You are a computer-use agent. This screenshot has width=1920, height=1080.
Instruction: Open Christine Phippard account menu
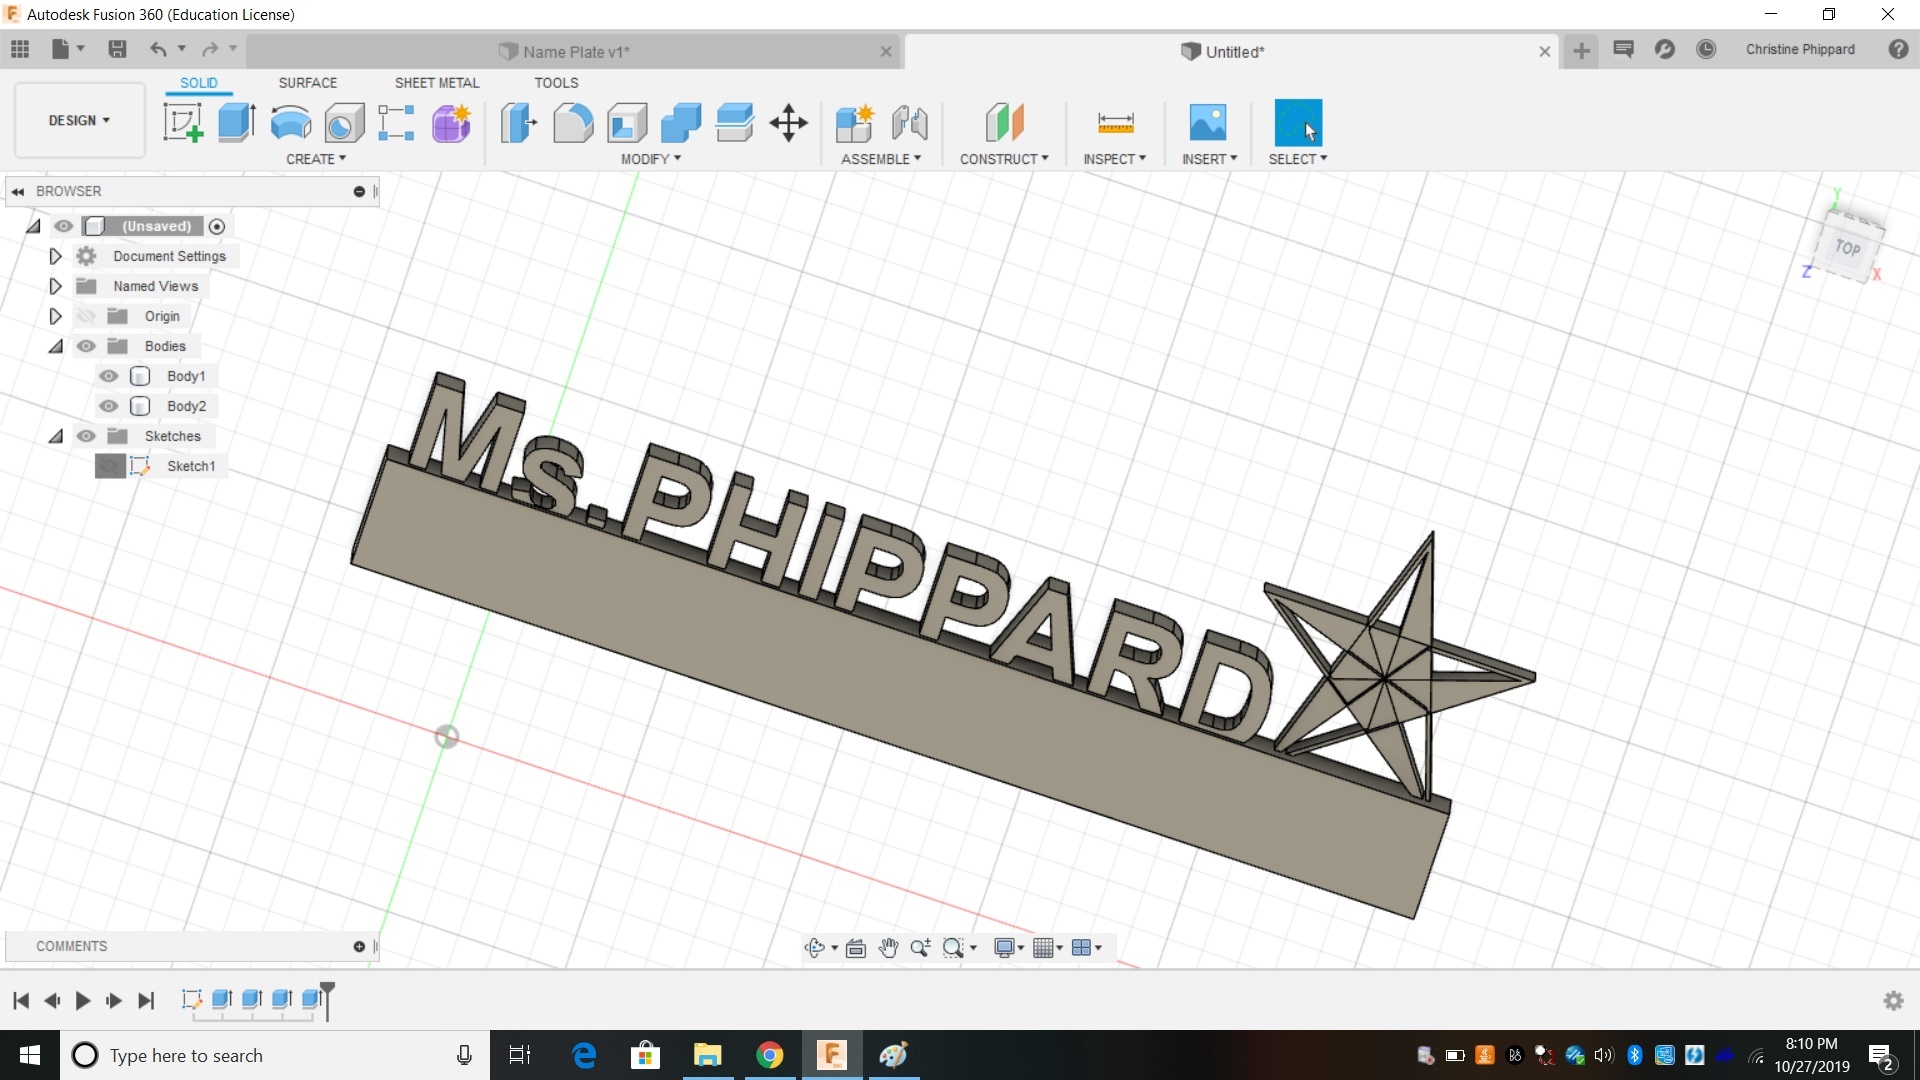pos(1800,49)
